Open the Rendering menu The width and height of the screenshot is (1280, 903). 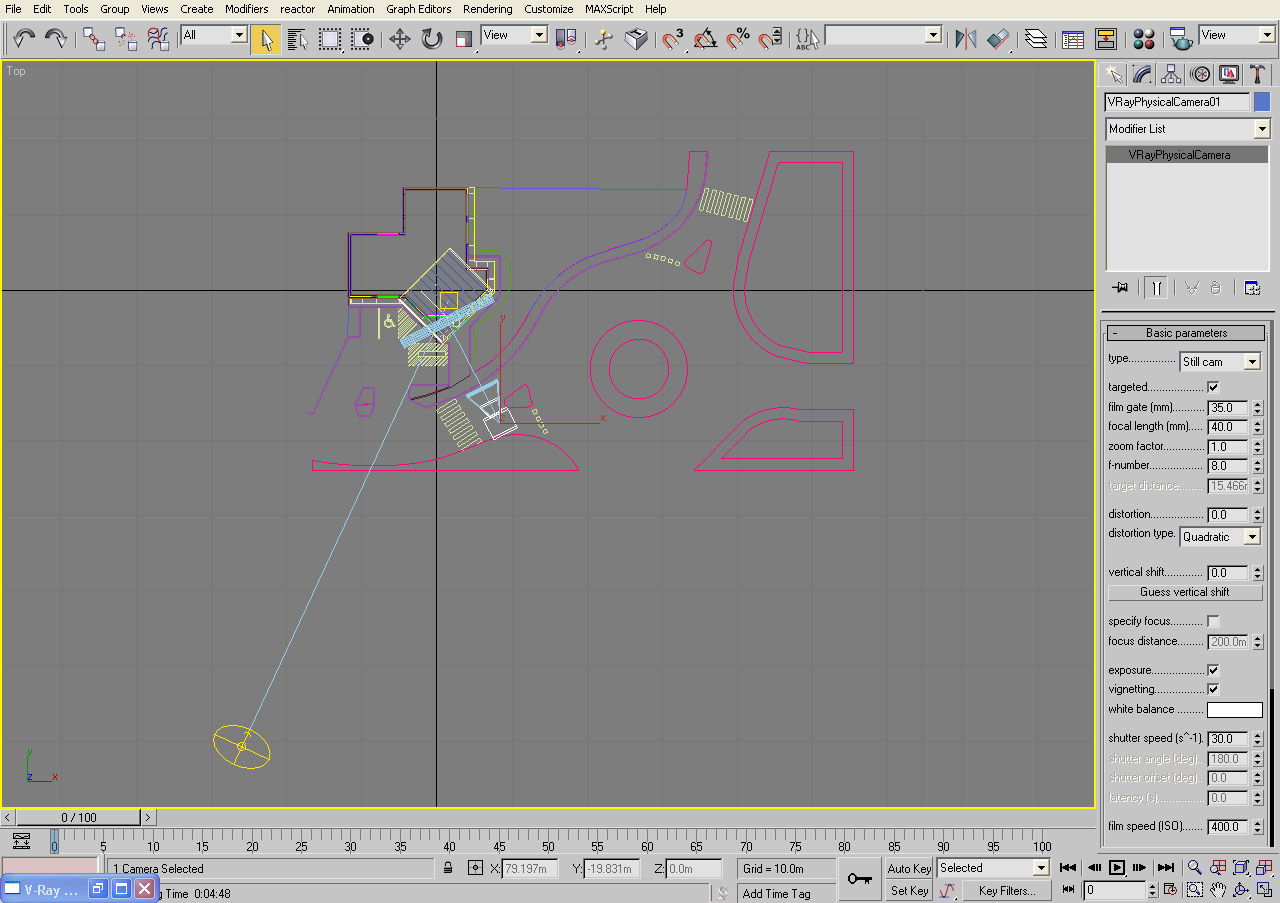(488, 9)
